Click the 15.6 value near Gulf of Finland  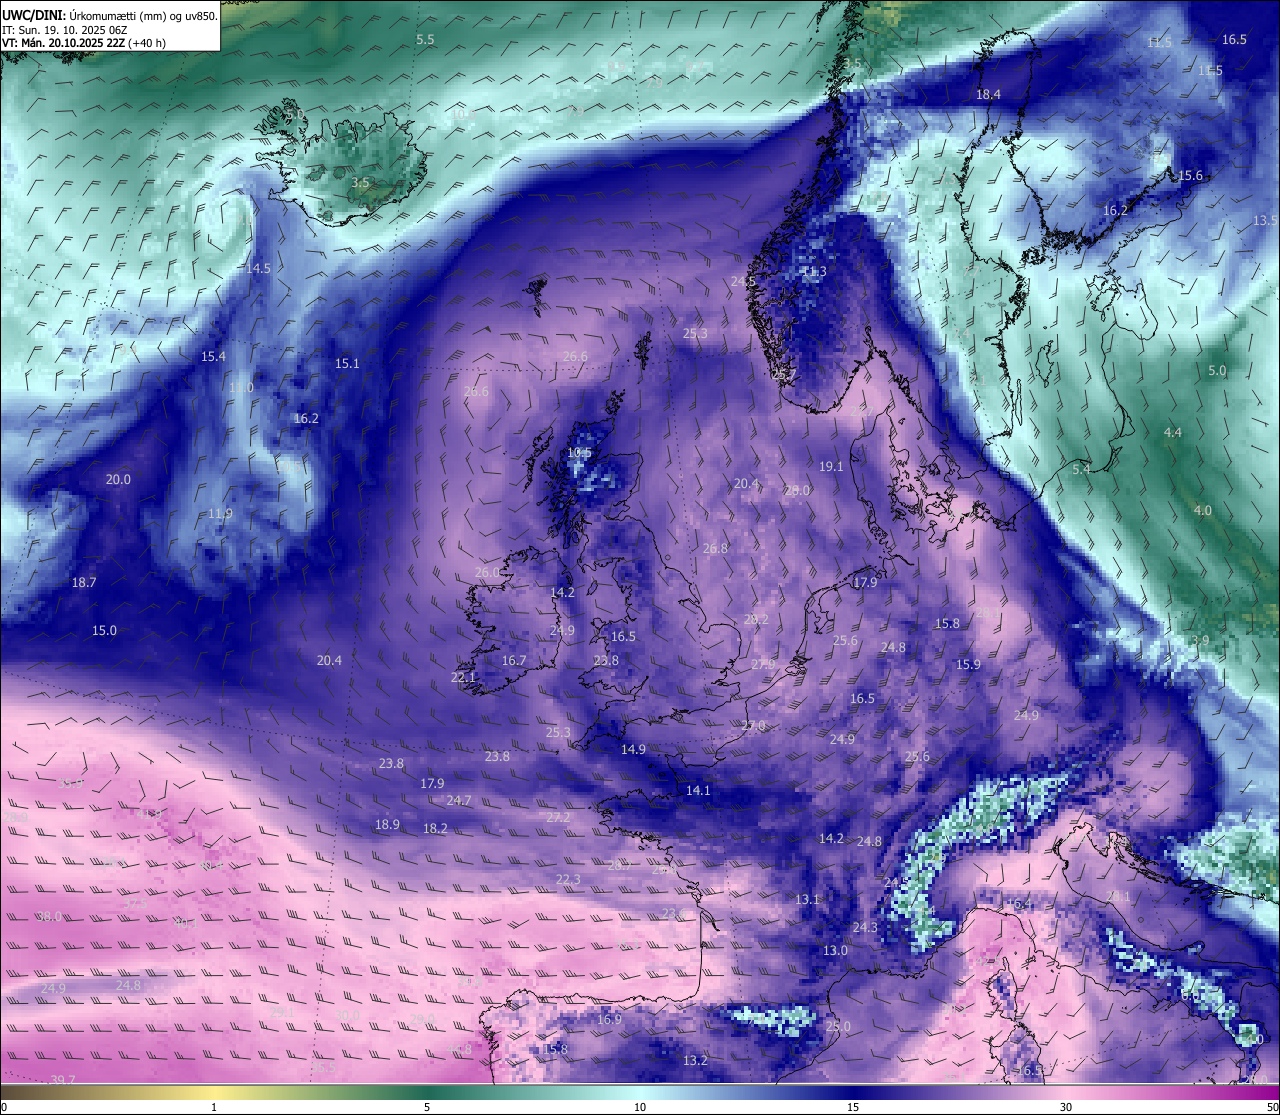1190,175
